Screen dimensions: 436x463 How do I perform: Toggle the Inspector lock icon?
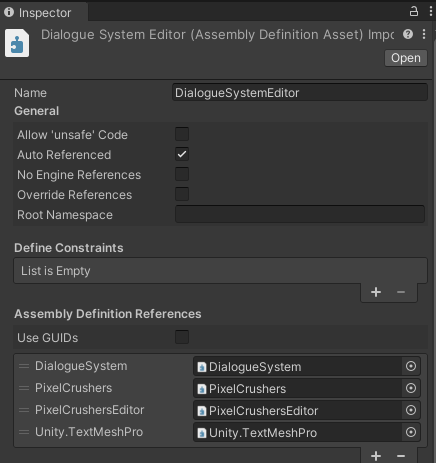tap(414, 11)
